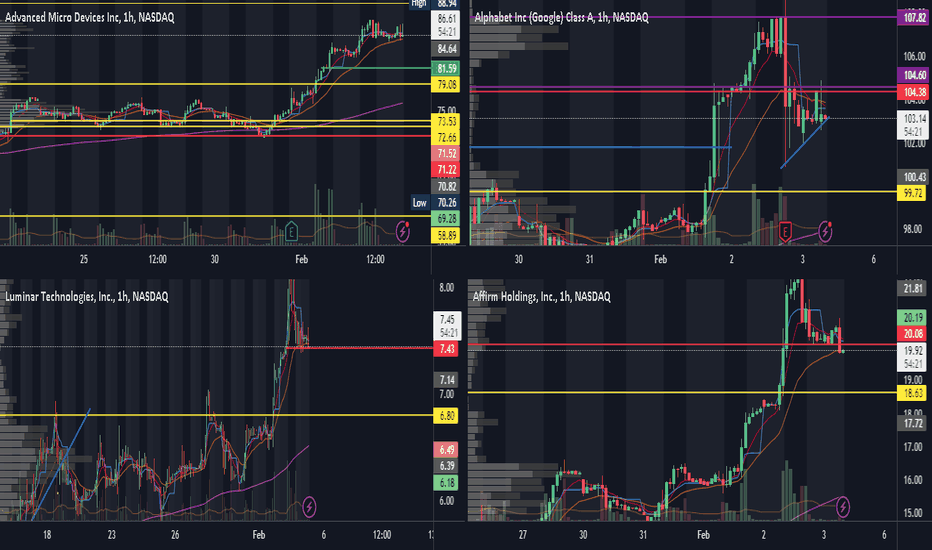Image resolution: width=932 pixels, height=550 pixels.
Task: Click the 23 date on Luminar time axis
Action: pyautogui.click(x=112, y=535)
